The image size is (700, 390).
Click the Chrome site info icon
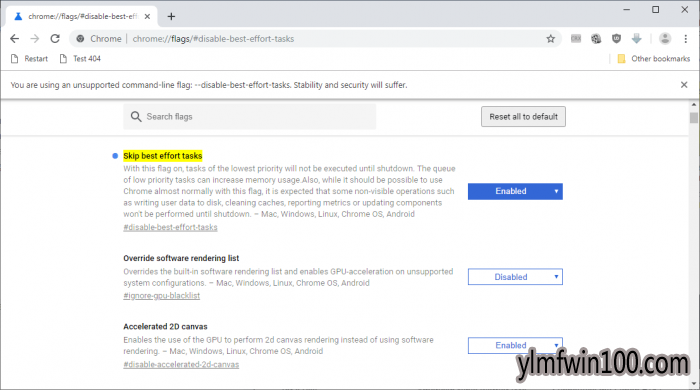pos(80,39)
